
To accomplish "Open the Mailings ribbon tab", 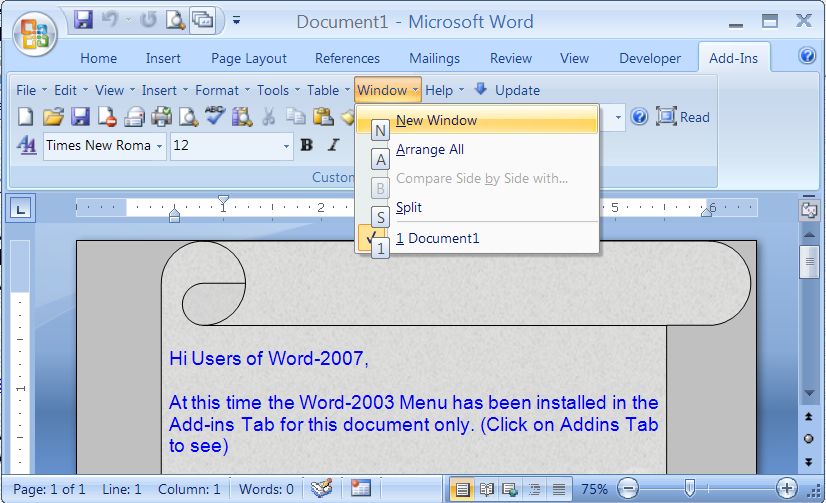I will (434, 58).
